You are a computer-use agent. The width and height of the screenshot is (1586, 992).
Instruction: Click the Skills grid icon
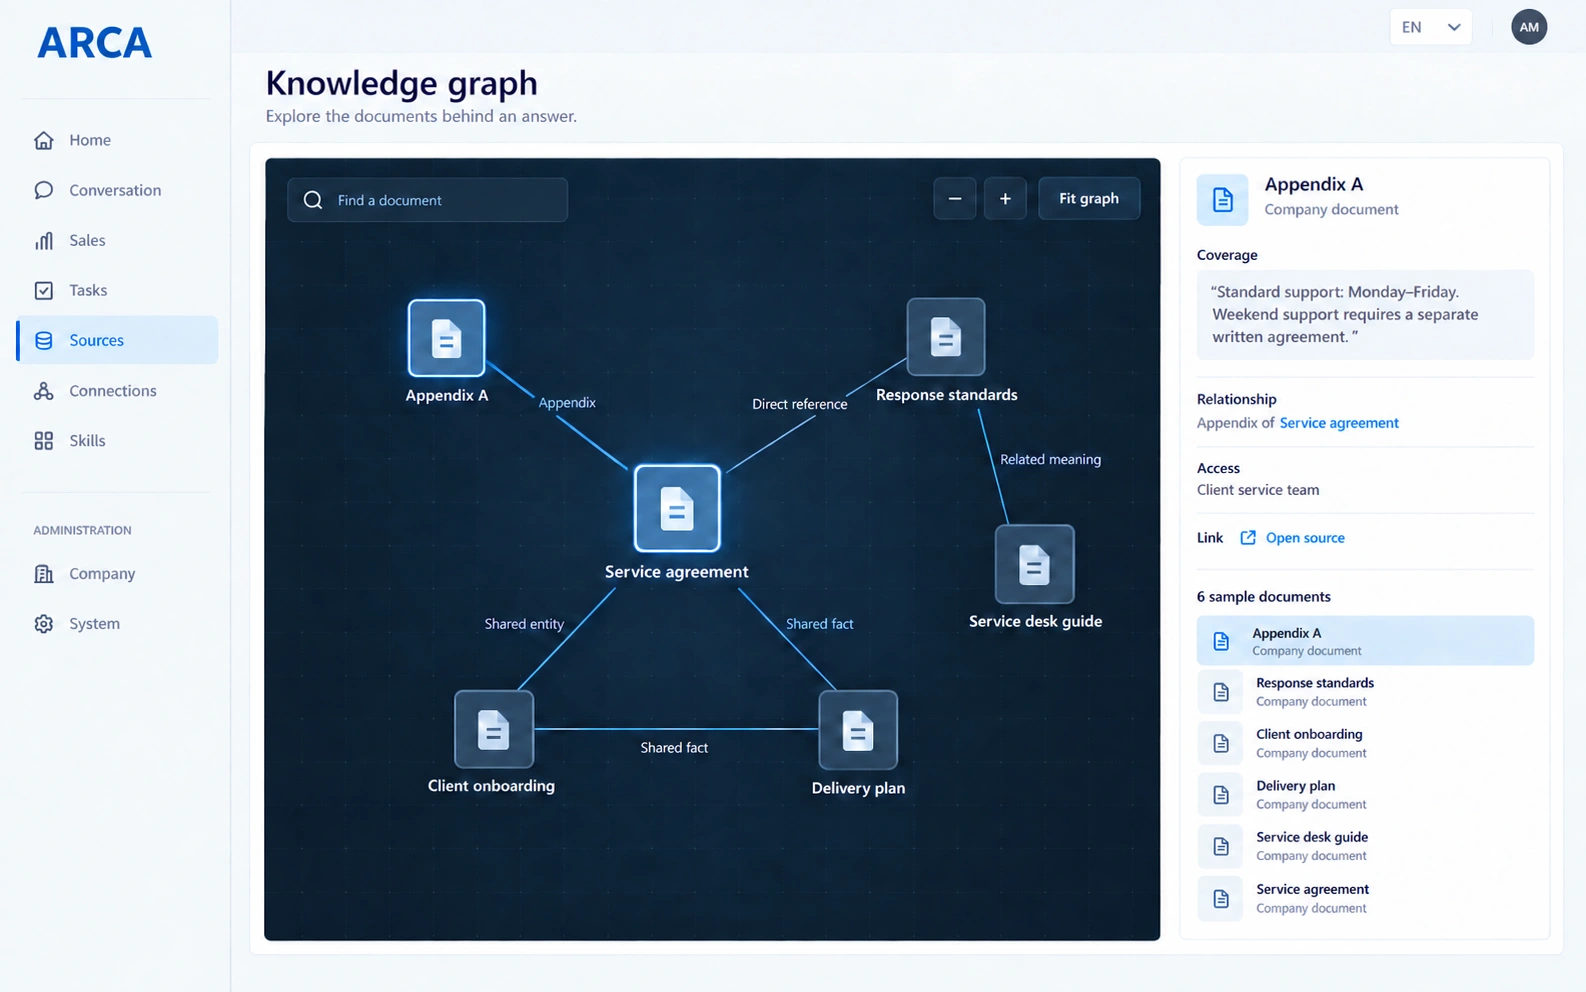click(44, 441)
